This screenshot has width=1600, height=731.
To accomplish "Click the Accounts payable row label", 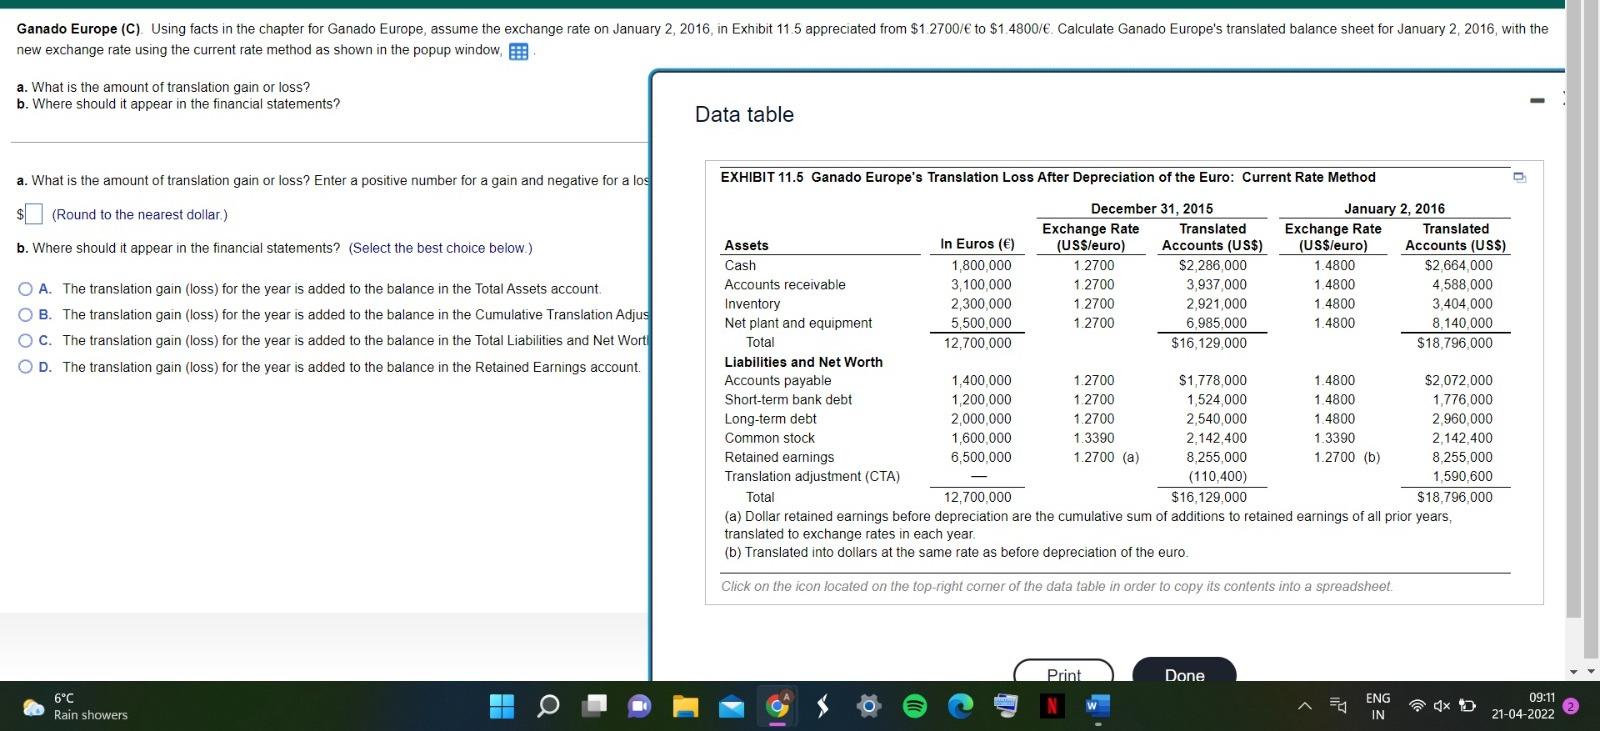I will tap(778, 381).
